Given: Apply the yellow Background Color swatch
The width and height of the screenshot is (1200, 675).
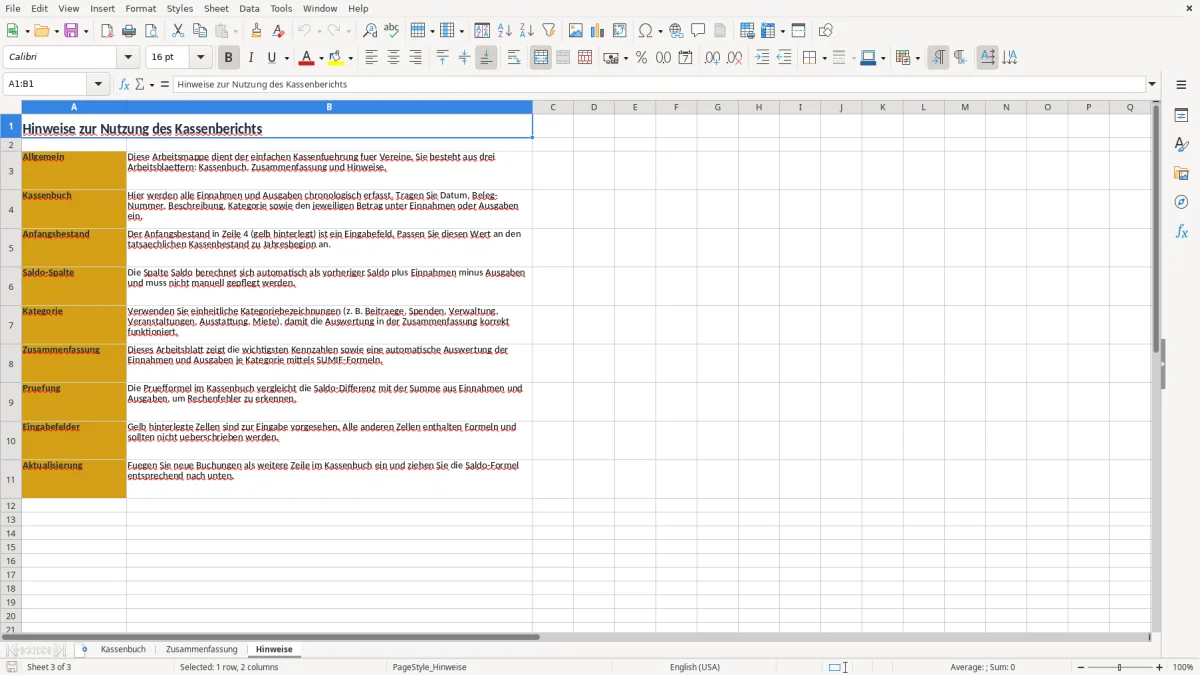Looking at the screenshot, I should click(336, 58).
